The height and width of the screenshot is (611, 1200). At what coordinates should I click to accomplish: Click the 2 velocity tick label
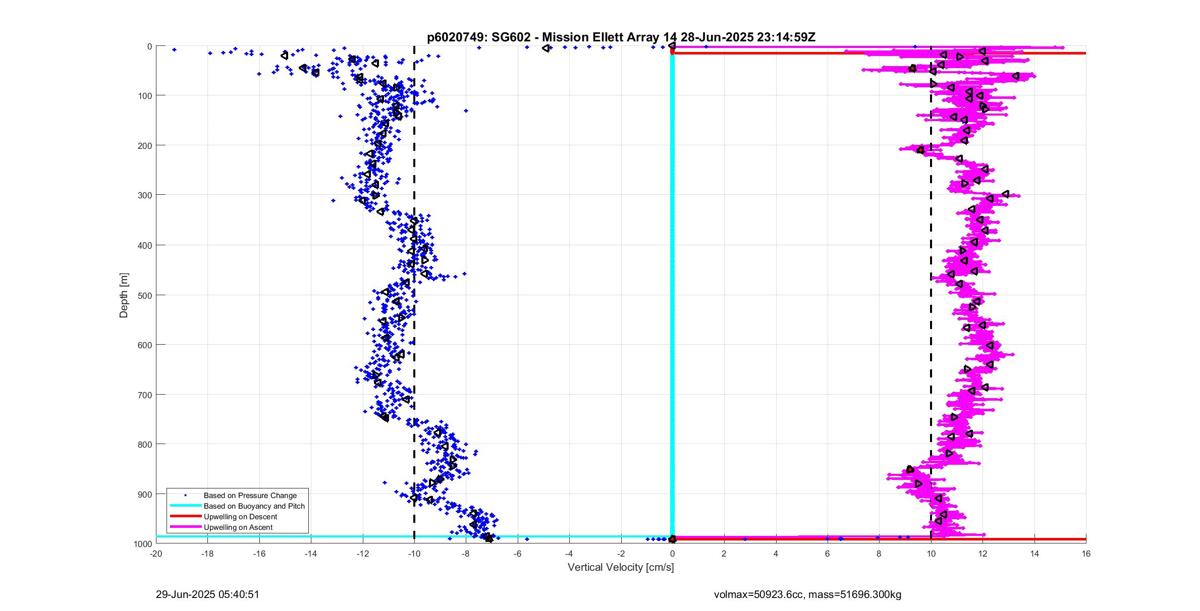click(x=724, y=553)
